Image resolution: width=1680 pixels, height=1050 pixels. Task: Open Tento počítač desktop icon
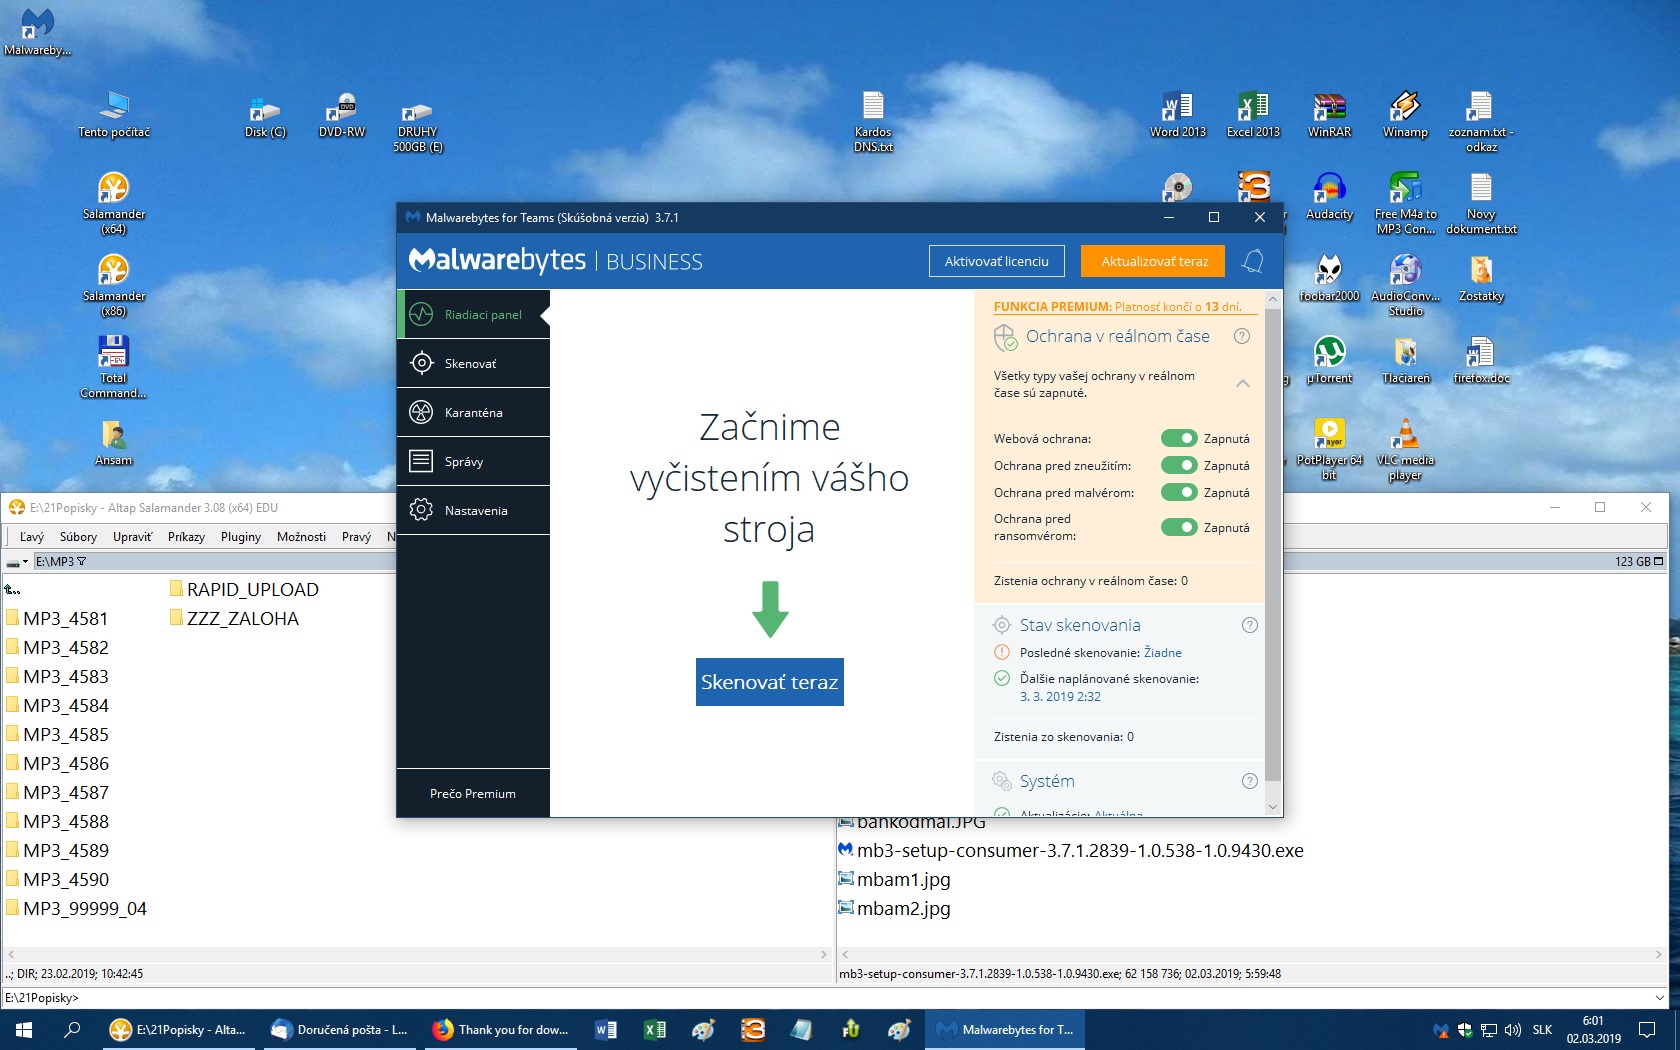point(114,114)
